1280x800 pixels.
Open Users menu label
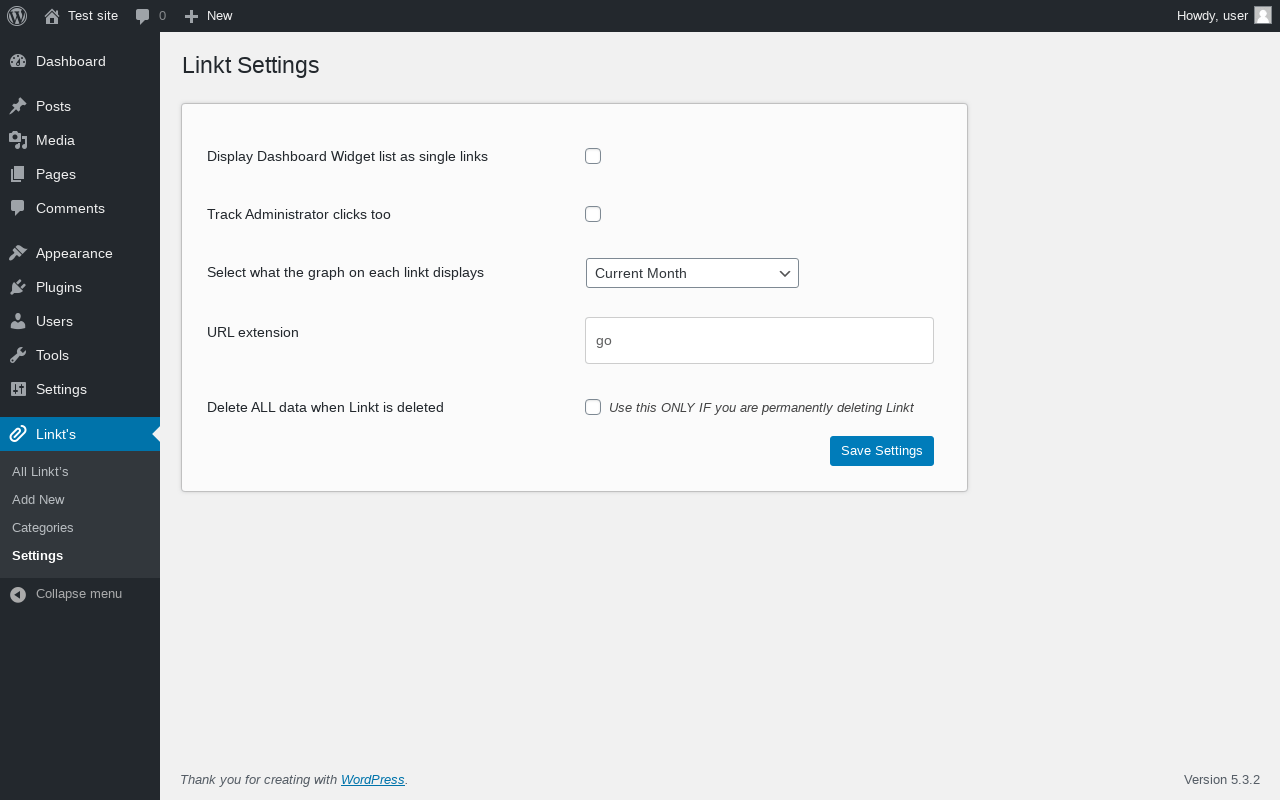coord(54,321)
